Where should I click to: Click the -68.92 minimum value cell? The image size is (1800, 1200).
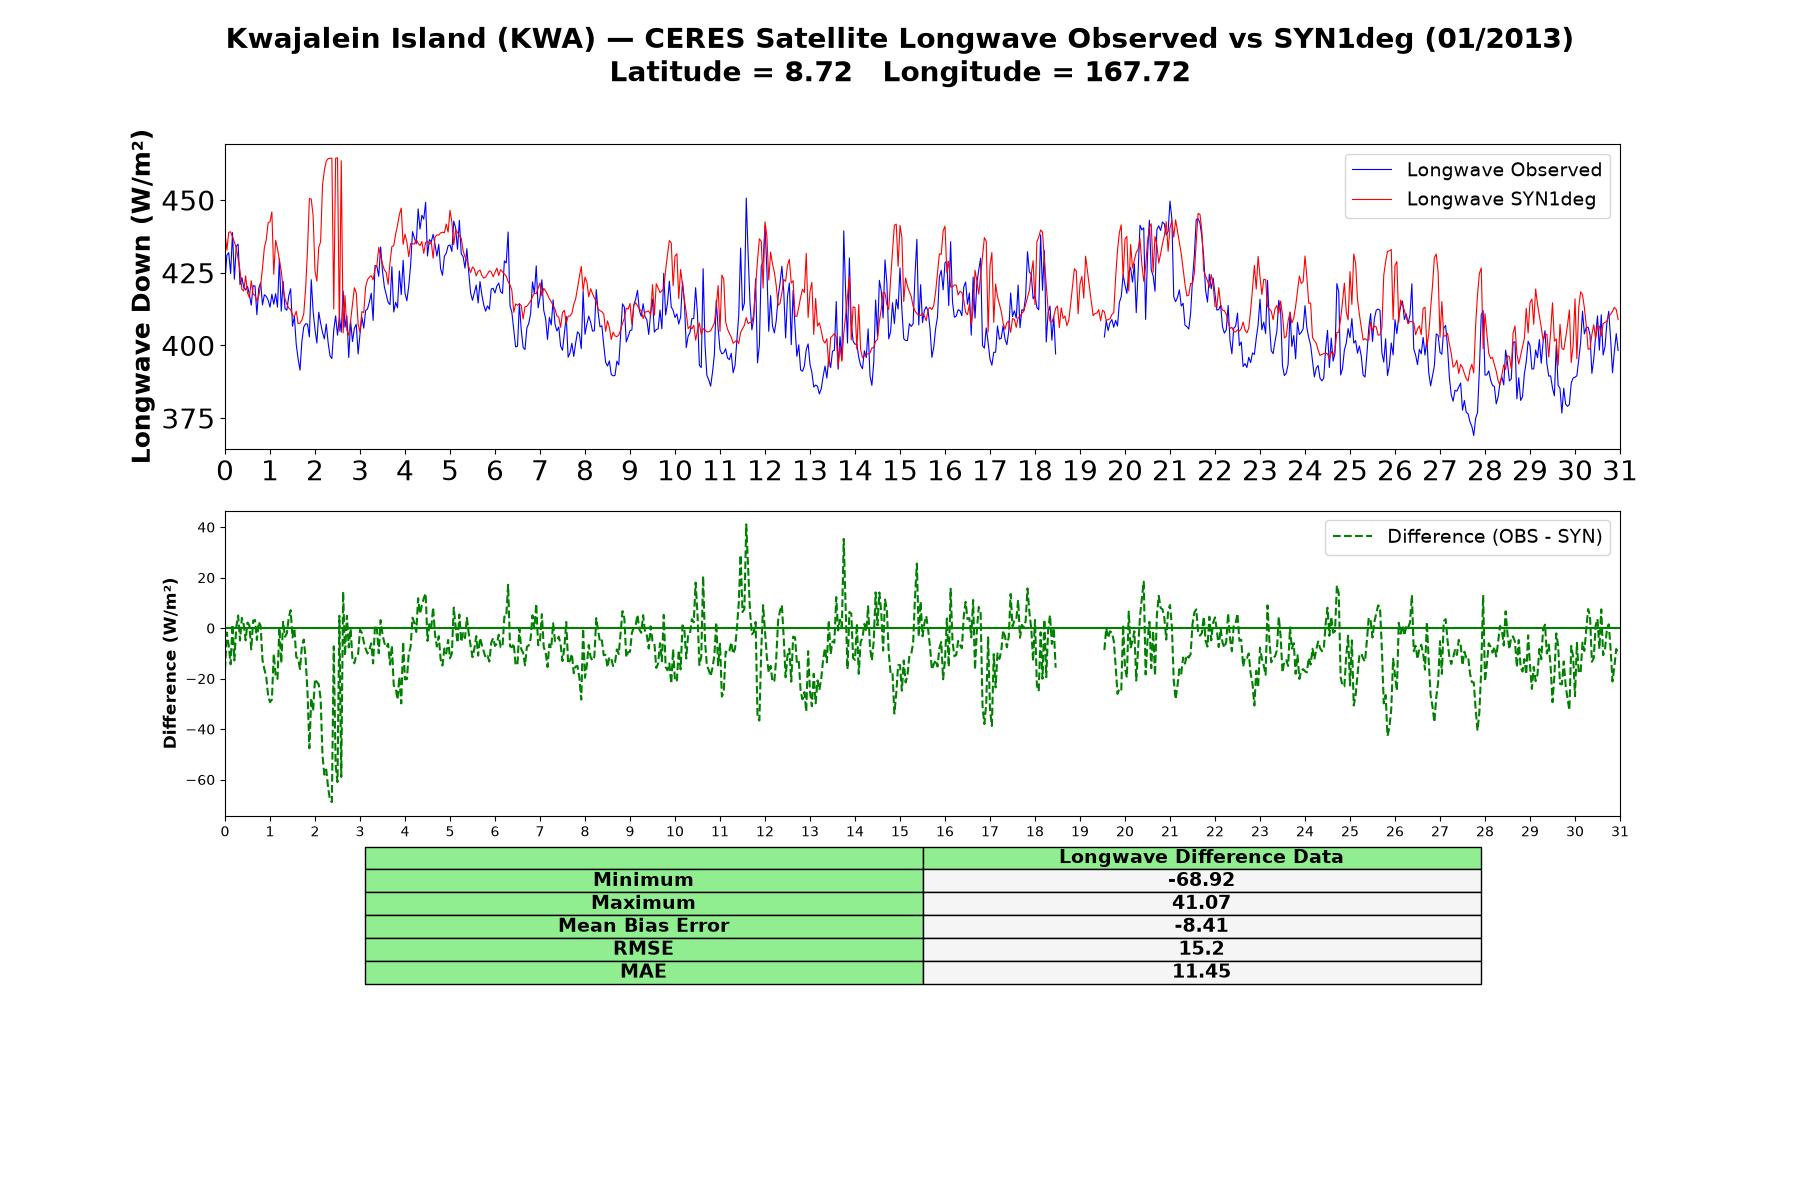pos(1201,880)
